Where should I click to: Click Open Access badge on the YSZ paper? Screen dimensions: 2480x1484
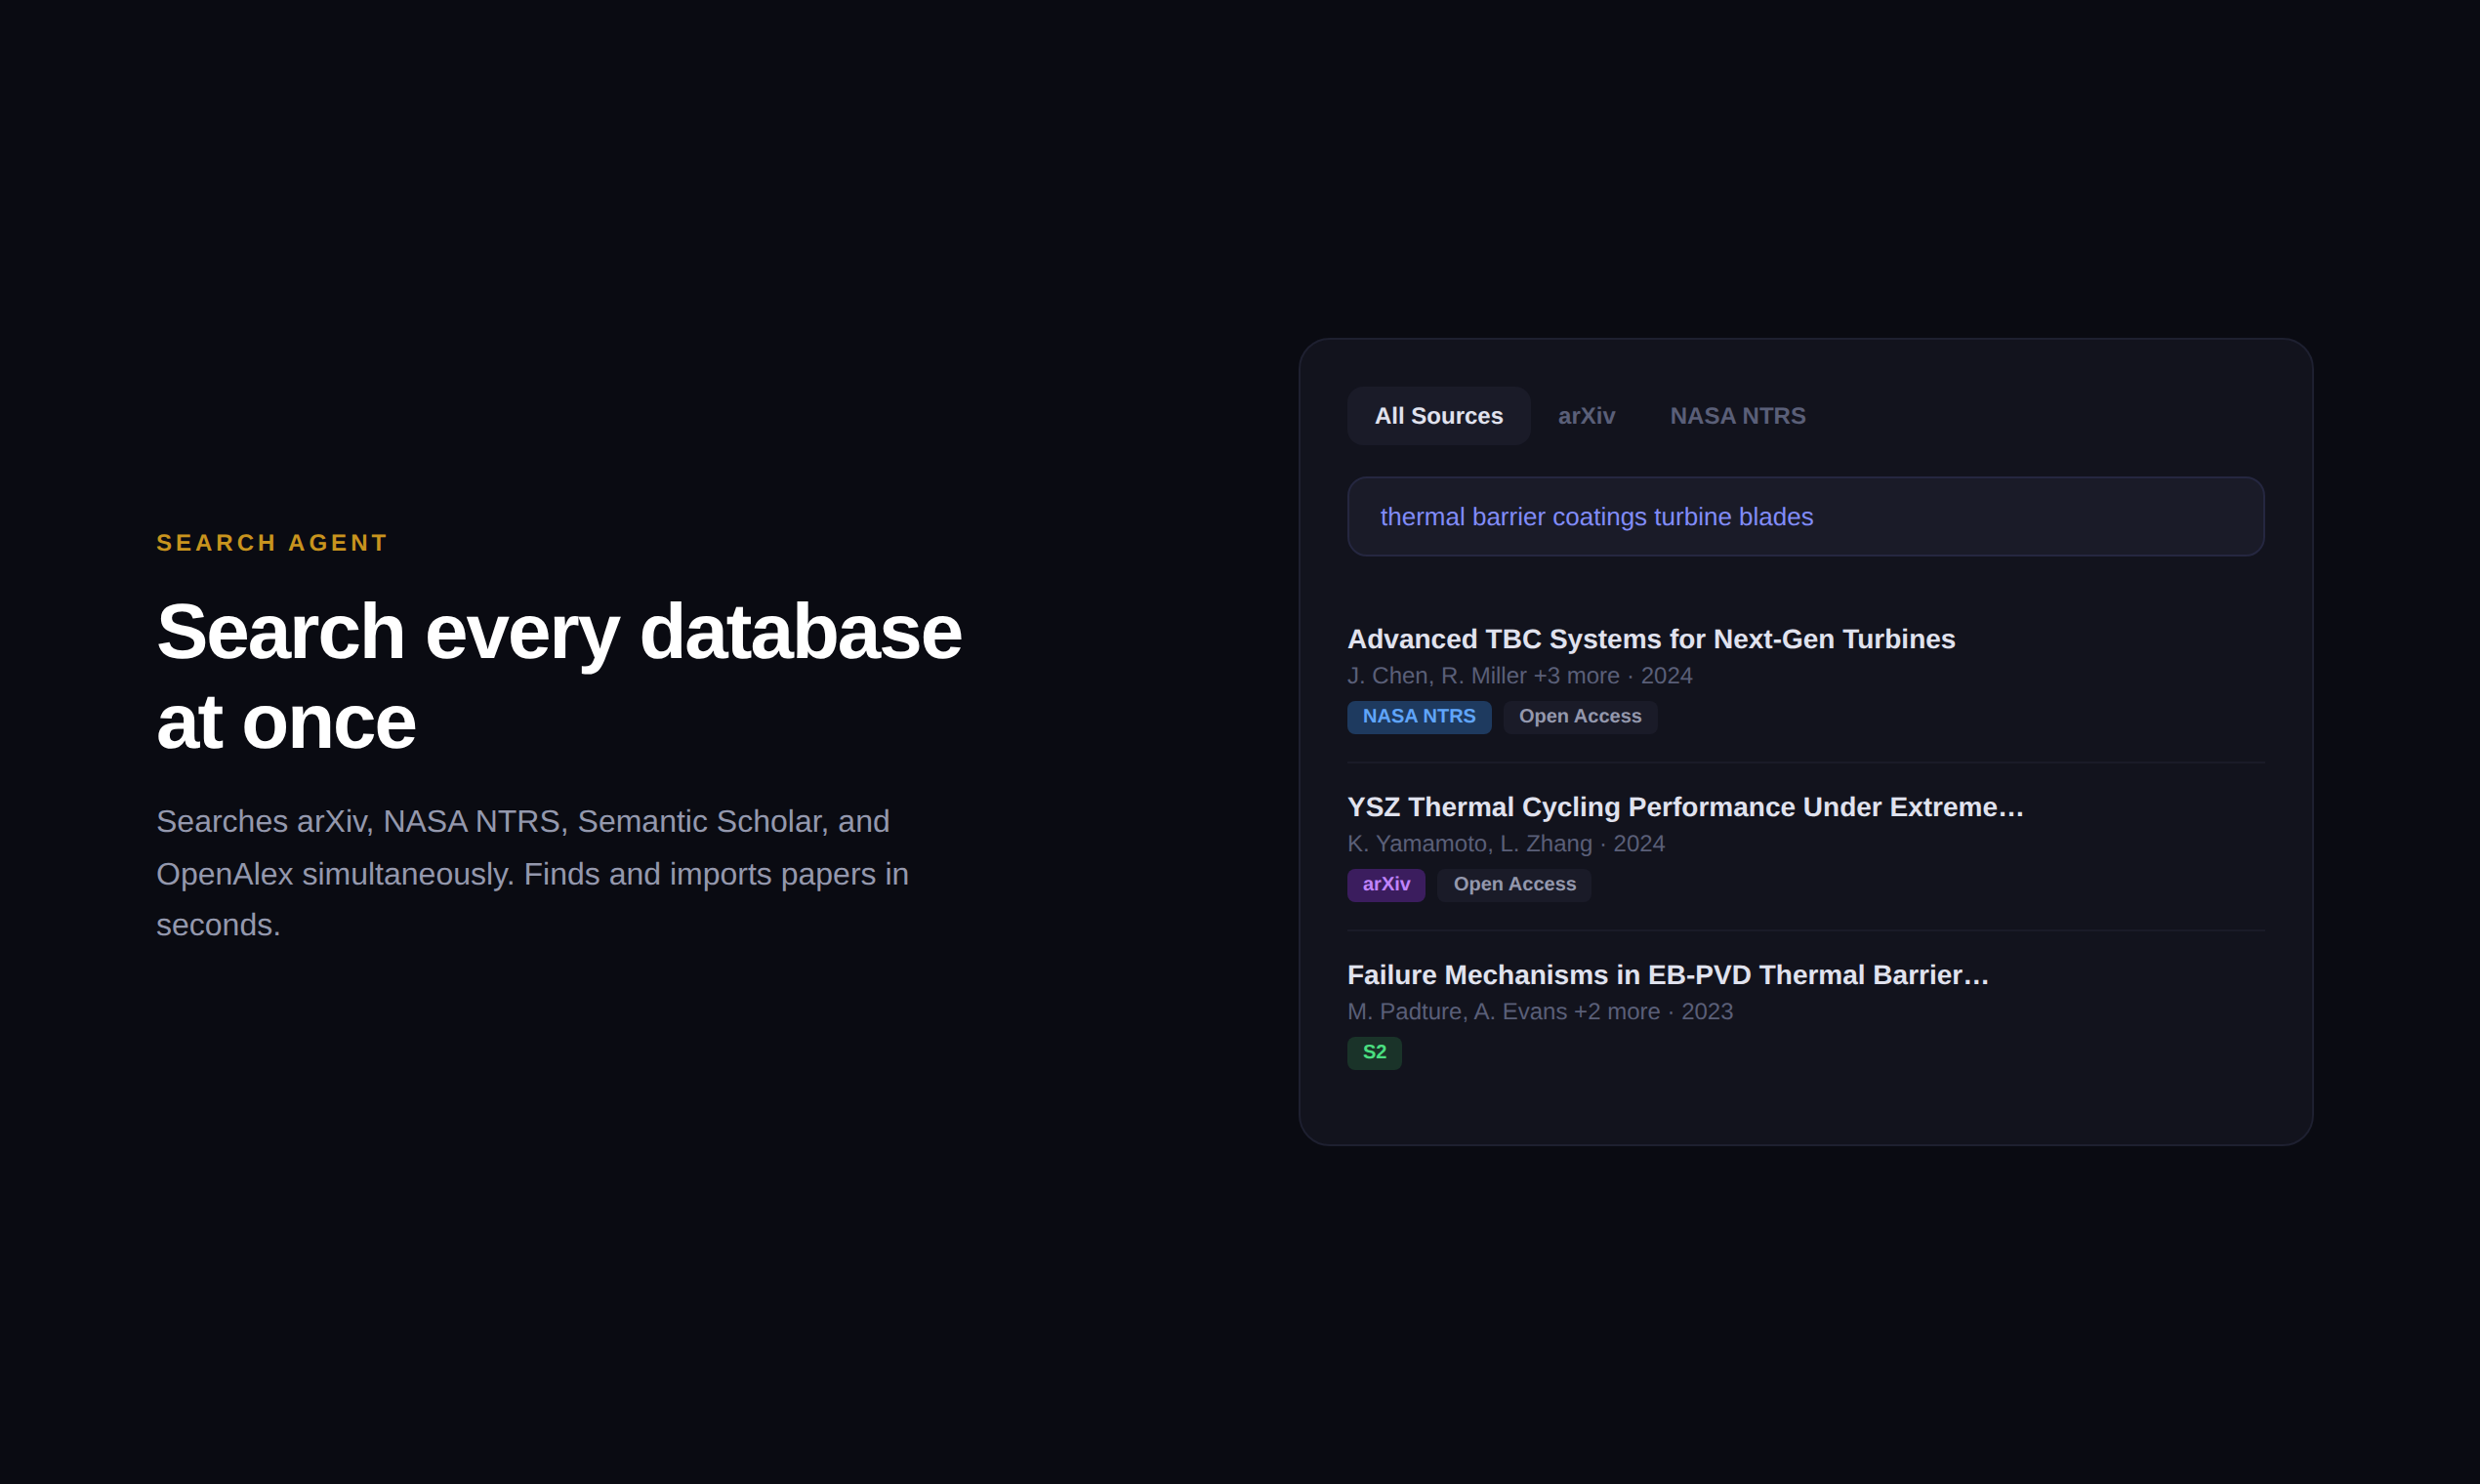tap(1513, 884)
